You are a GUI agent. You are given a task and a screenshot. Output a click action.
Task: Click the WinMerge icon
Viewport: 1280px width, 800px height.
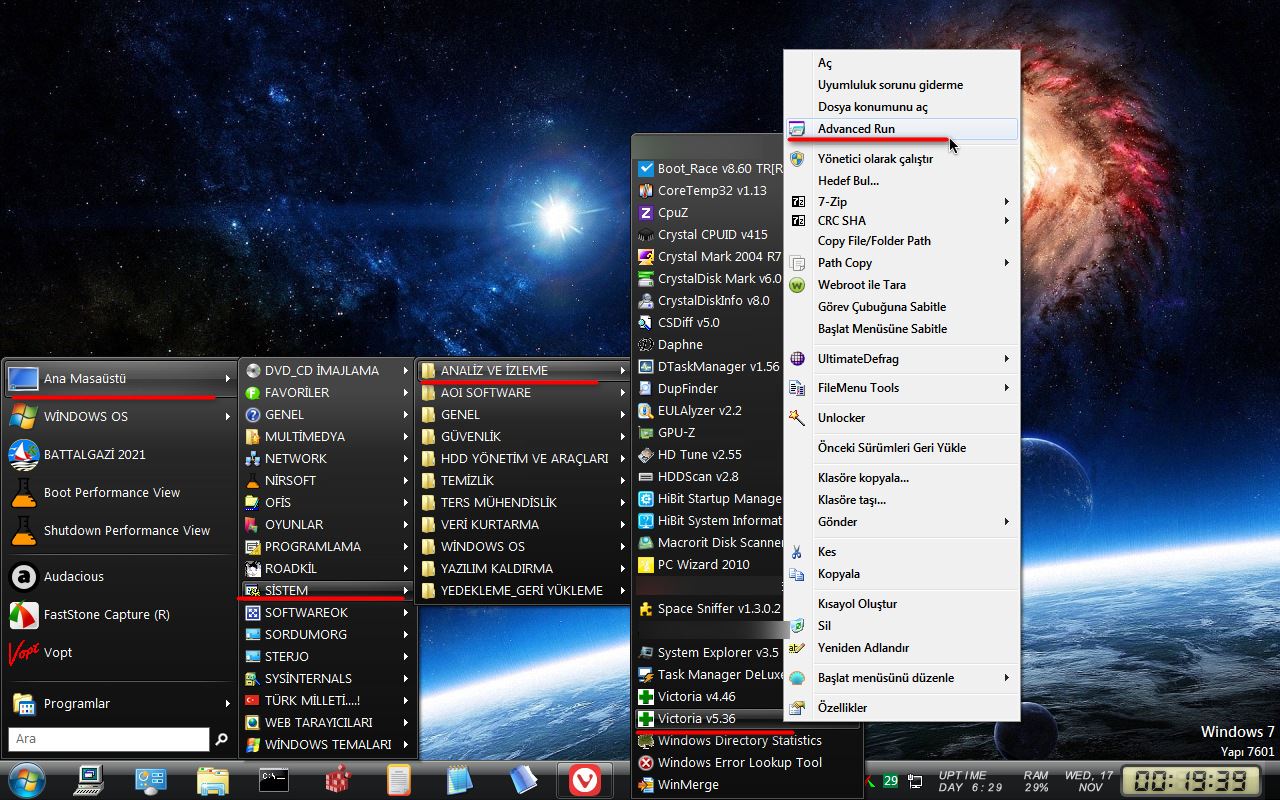pos(646,785)
